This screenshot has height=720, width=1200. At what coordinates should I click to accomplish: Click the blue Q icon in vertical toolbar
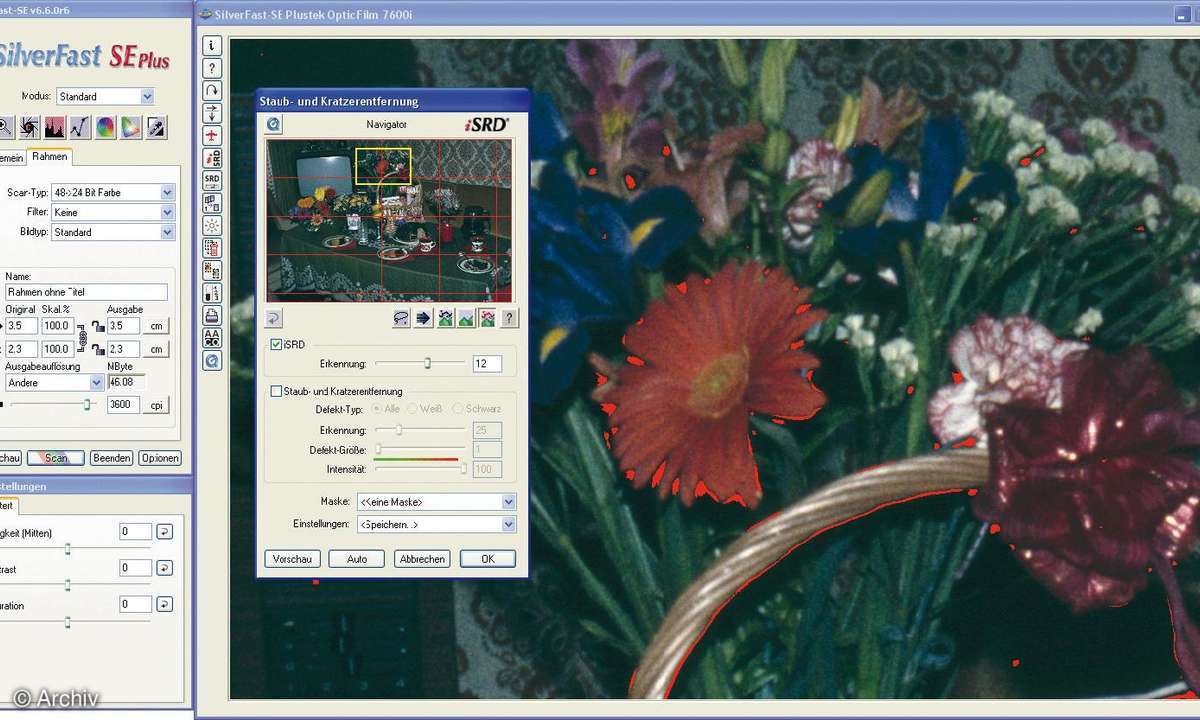(x=212, y=361)
